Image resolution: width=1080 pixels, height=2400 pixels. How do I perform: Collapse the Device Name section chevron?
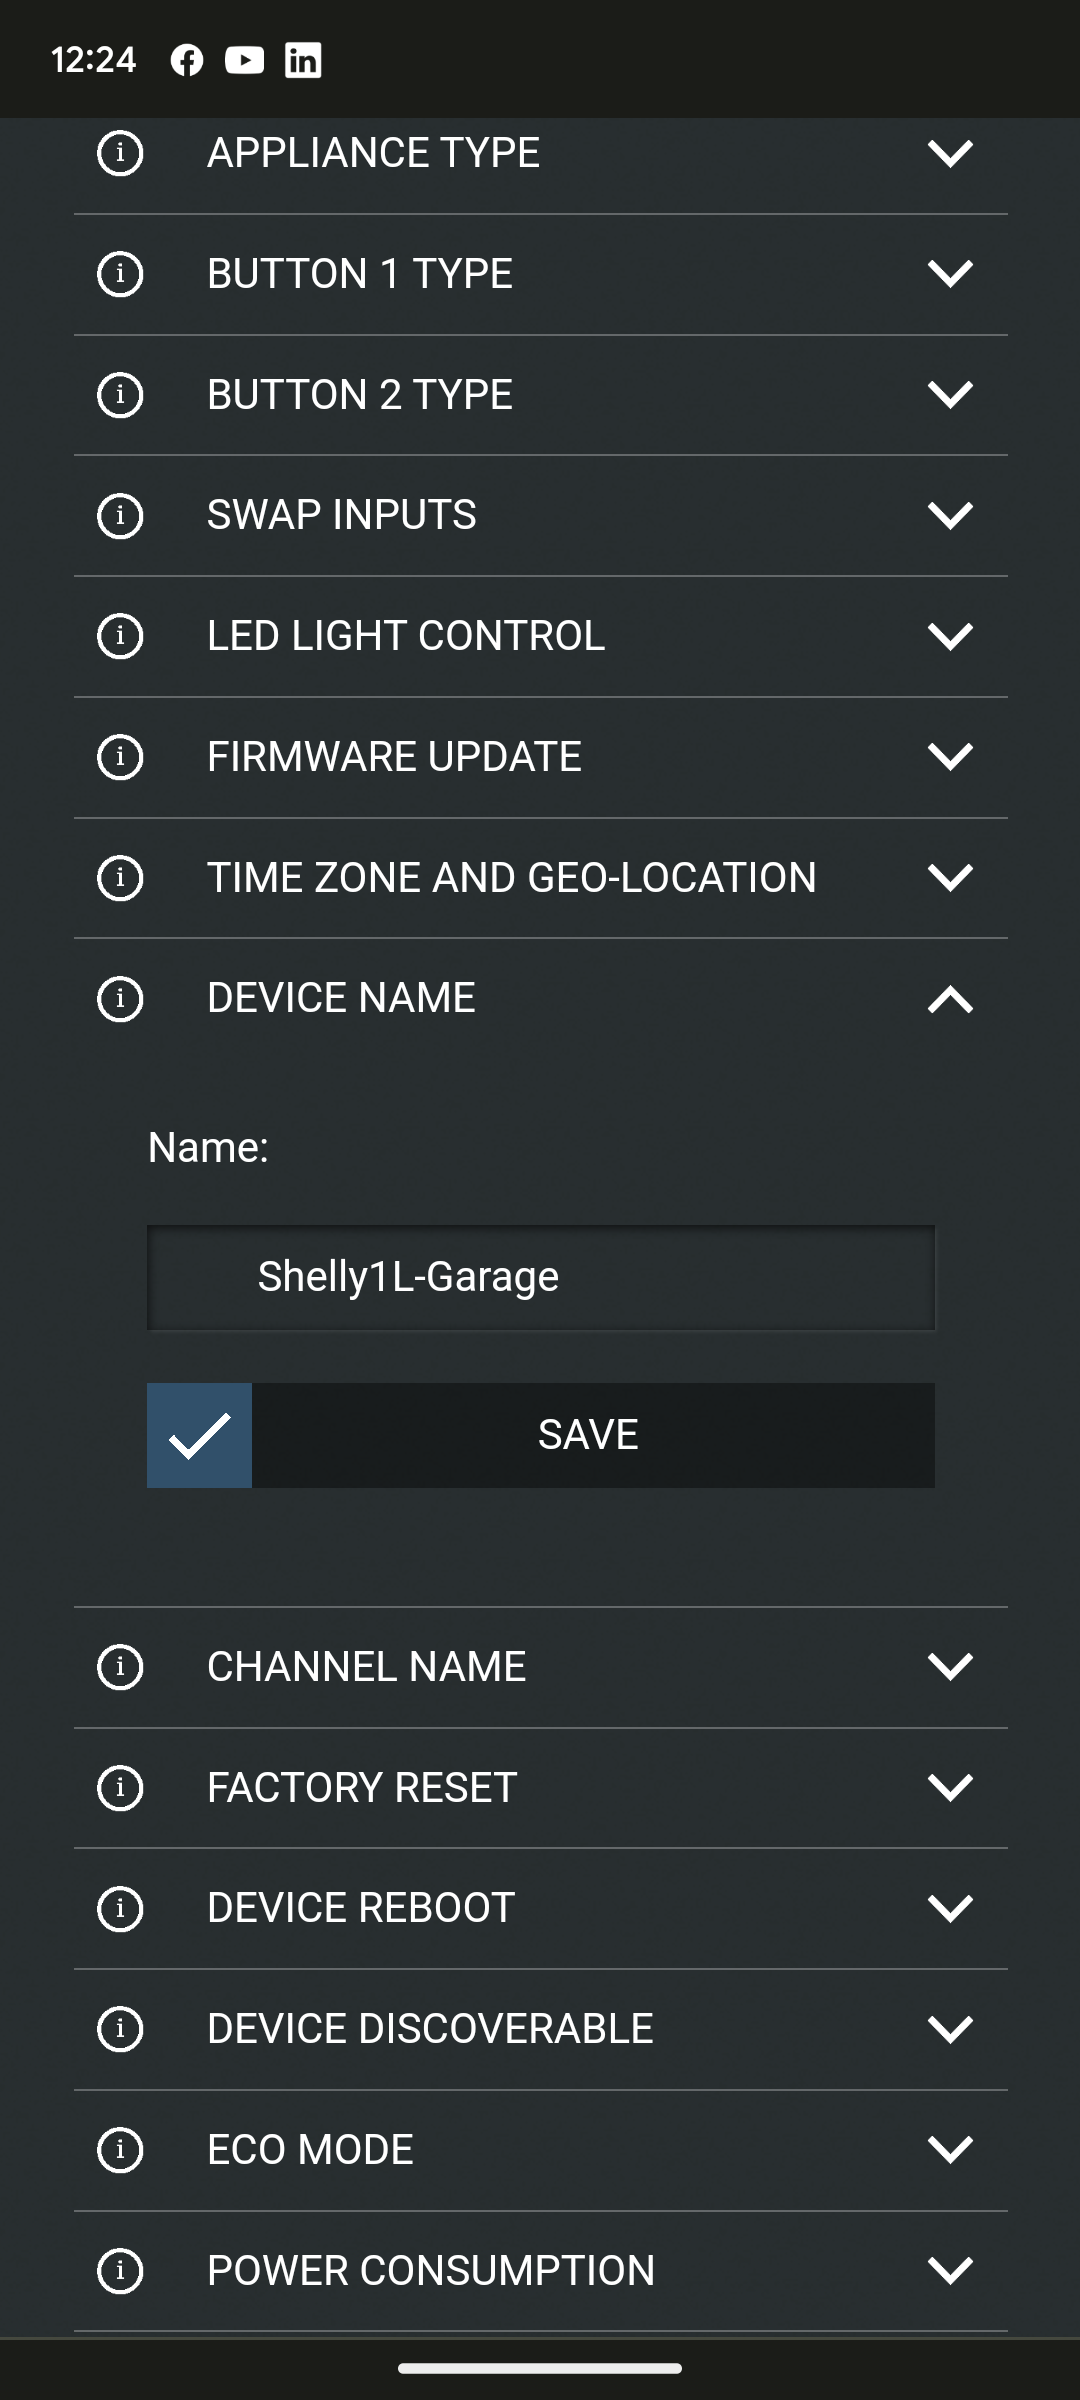[950, 998]
